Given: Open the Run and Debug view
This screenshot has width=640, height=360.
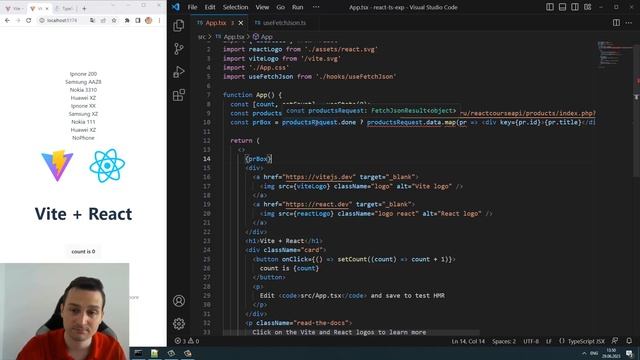Looking at the screenshot, I should click(179, 72).
